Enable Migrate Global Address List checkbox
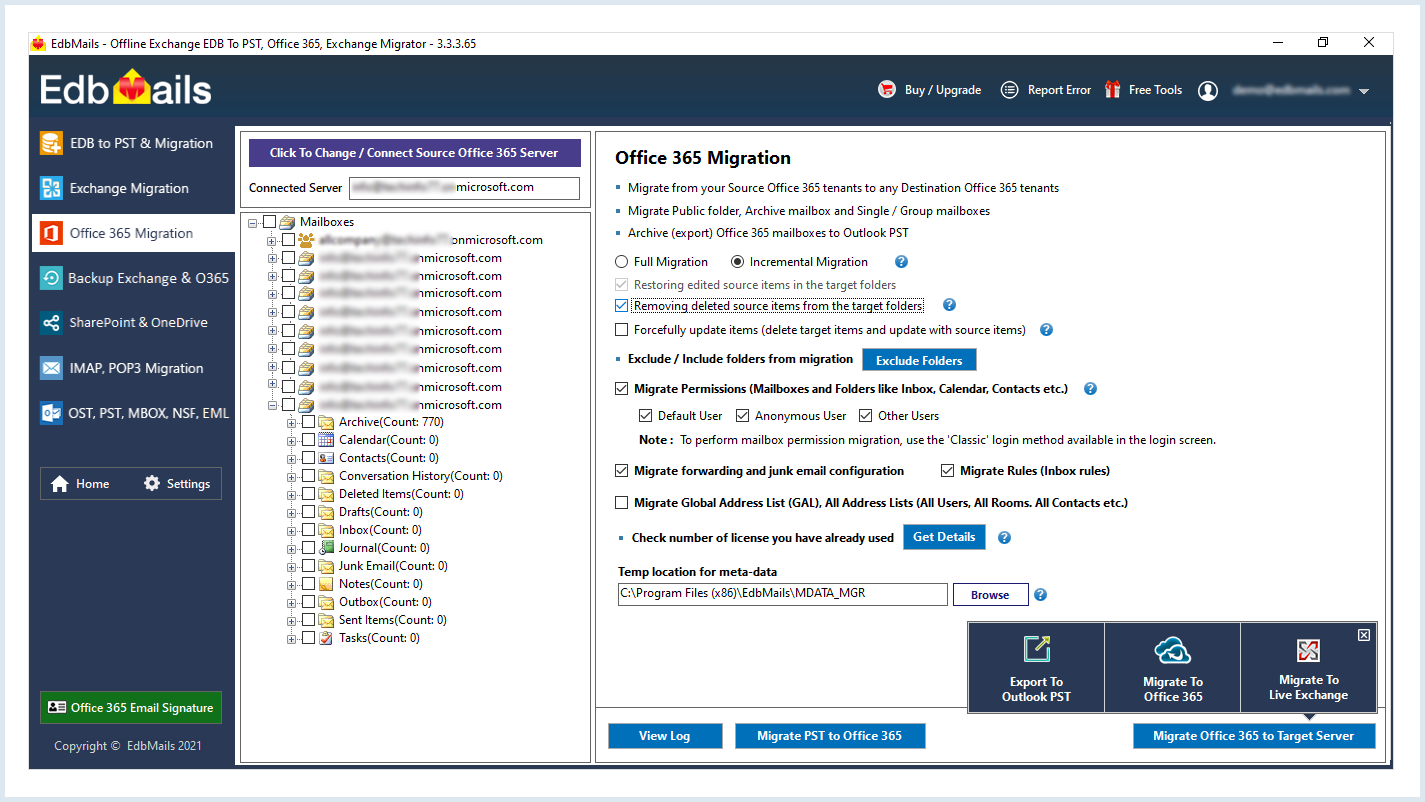 [x=622, y=503]
